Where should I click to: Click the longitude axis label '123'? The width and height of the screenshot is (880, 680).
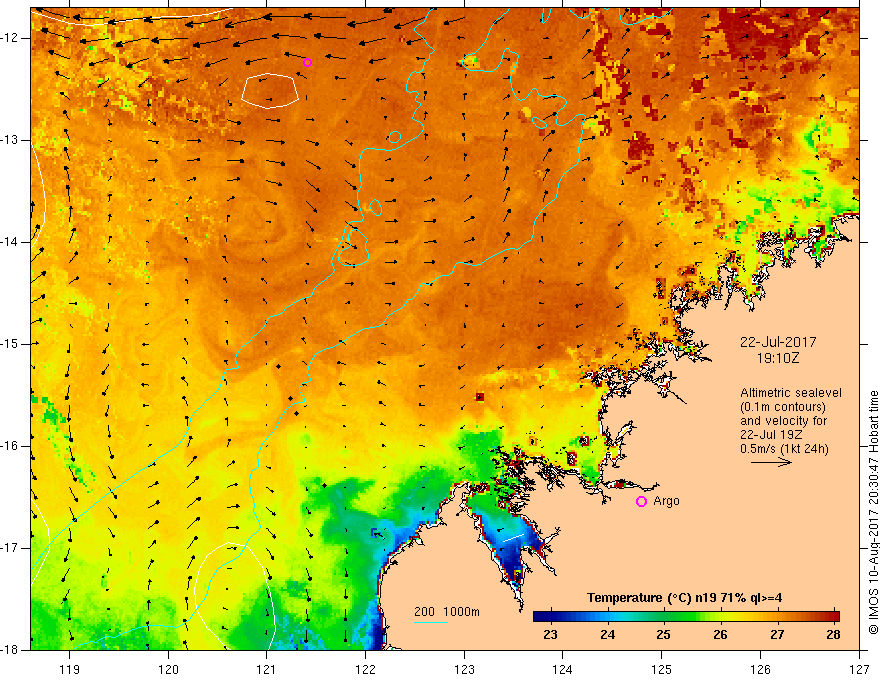pos(464,669)
